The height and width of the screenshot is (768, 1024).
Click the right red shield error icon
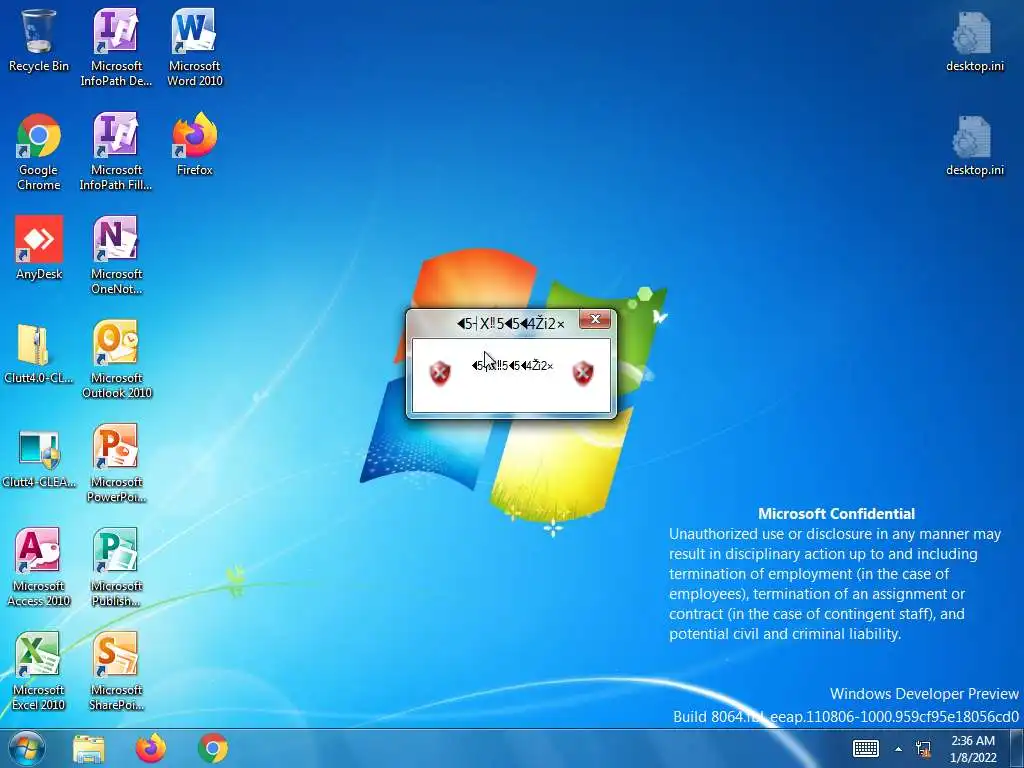[x=583, y=373]
